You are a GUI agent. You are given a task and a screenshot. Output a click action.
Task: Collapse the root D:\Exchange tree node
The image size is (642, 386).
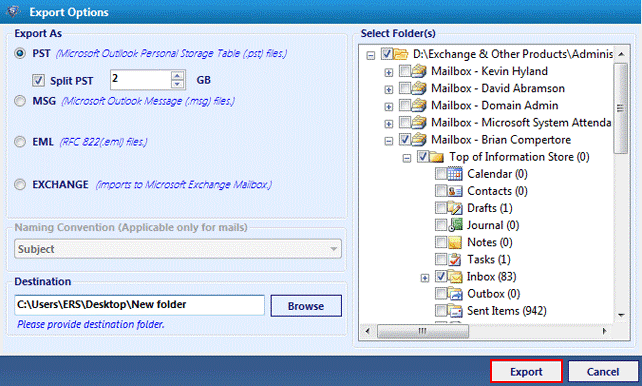click(x=371, y=55)
